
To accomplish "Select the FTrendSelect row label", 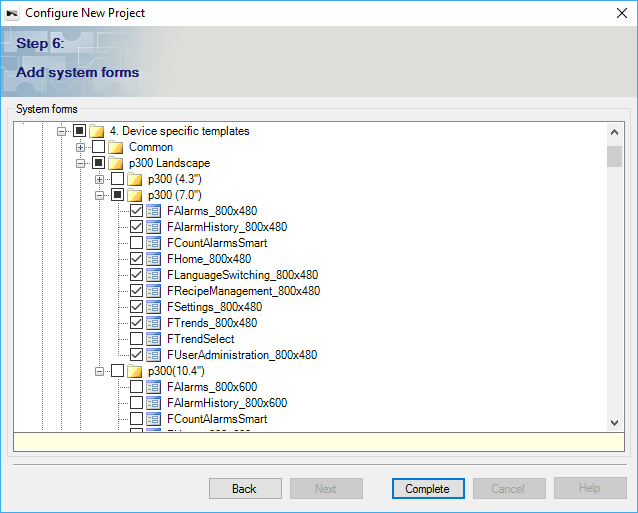I will point(201,339).
